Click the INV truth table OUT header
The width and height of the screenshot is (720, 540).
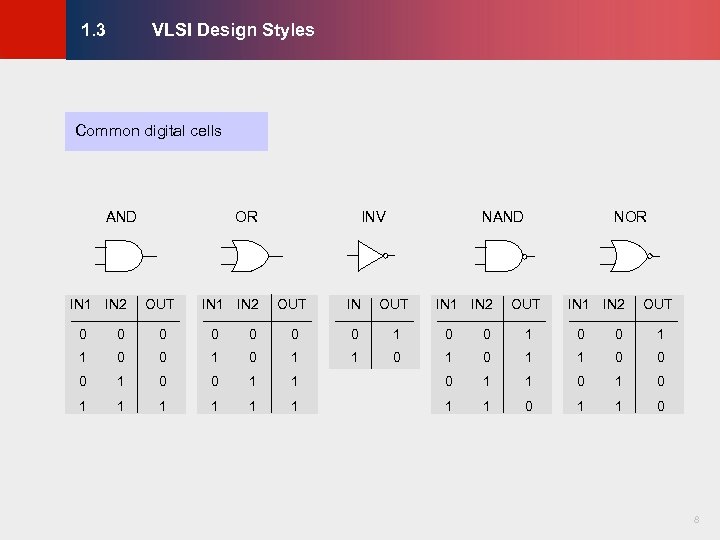(394, 304)
